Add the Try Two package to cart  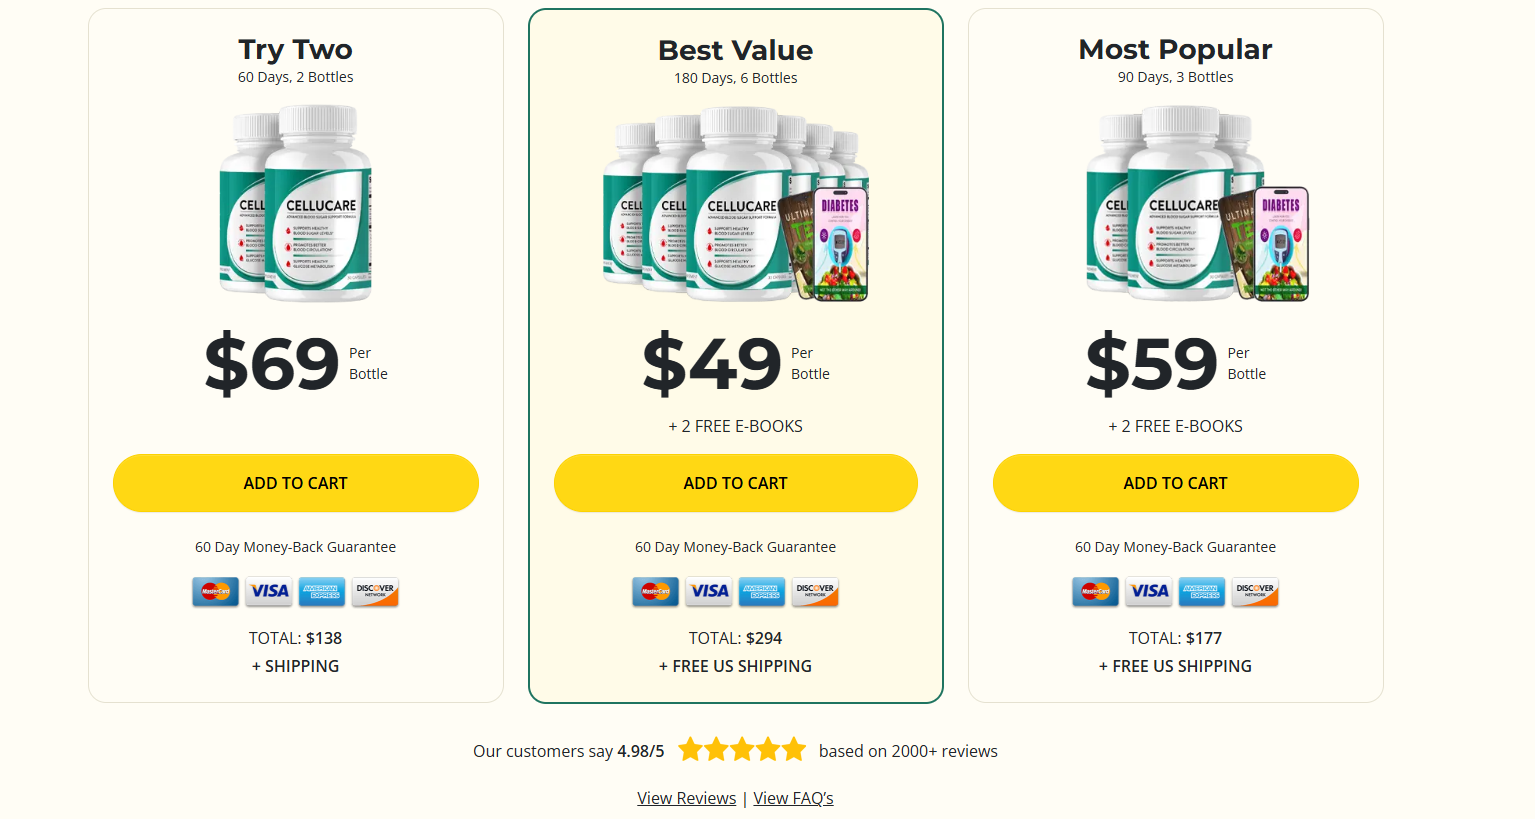coord(296,483)
